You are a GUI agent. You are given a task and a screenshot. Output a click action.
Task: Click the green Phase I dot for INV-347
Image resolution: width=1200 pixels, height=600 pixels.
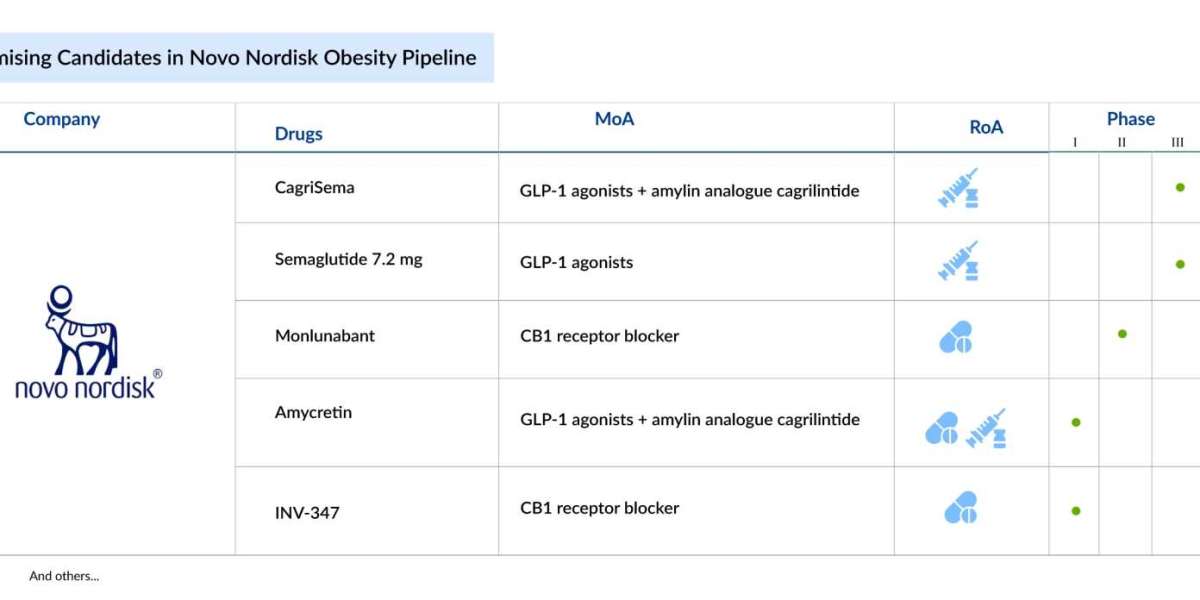click(1076, 510)
